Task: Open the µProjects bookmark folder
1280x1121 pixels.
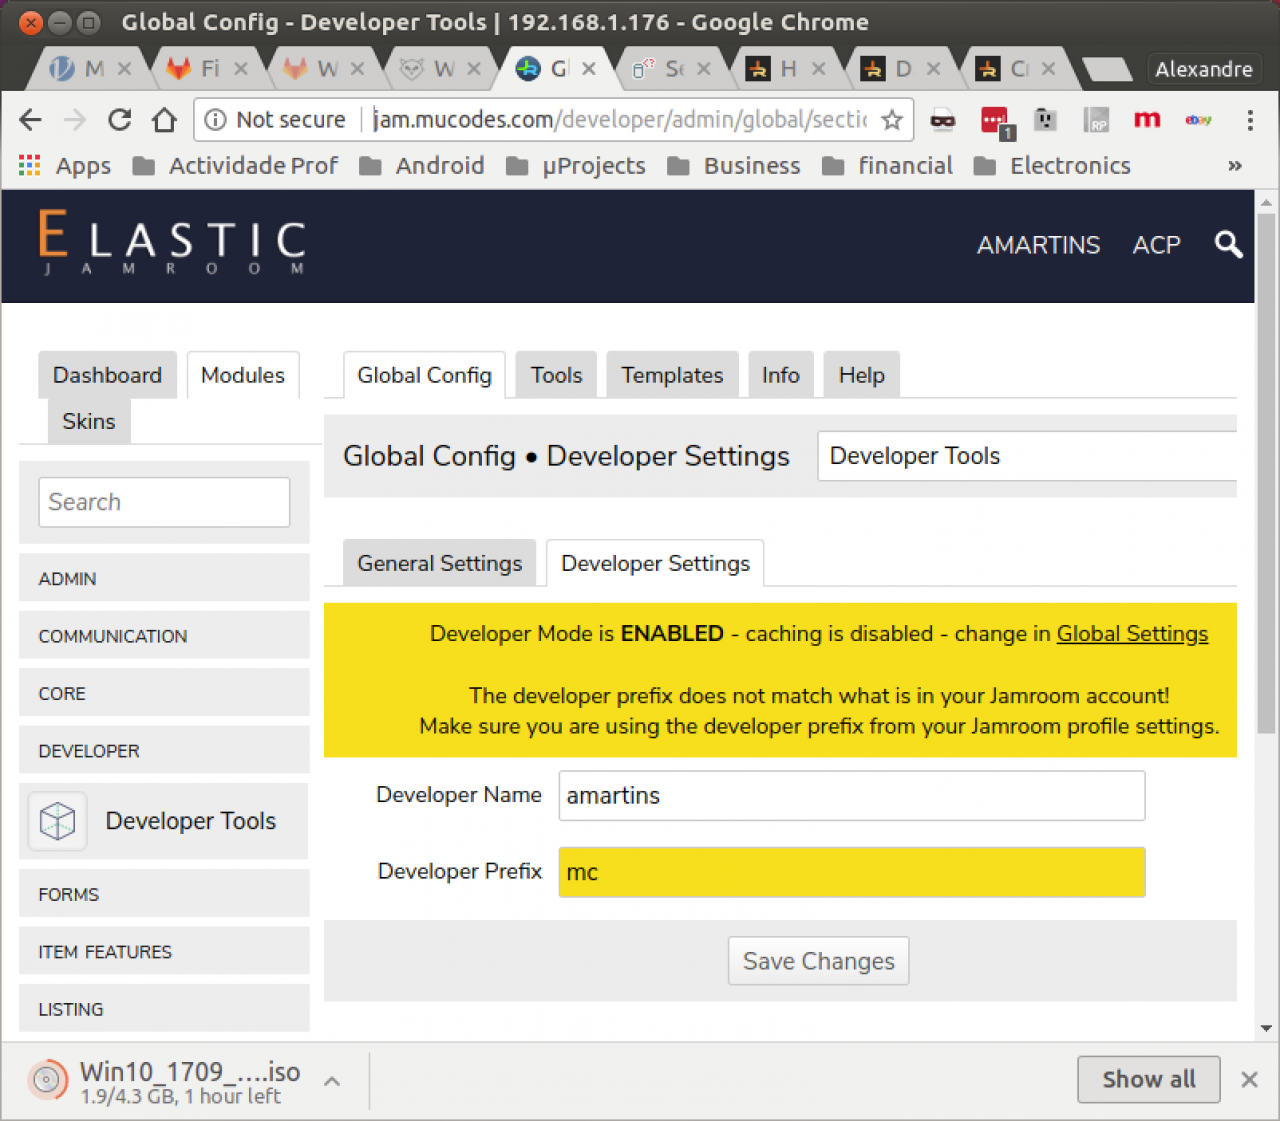Action: 576,165
